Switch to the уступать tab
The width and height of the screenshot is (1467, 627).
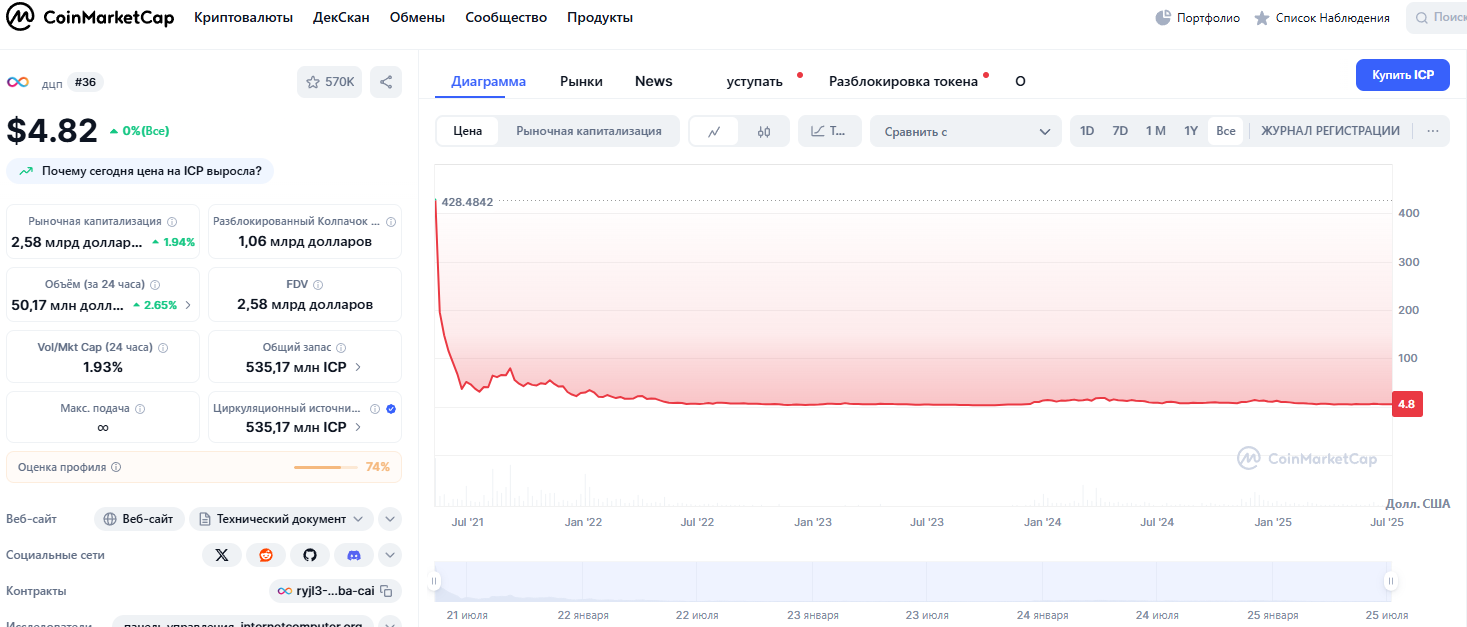pyautogui.click(x=755, y=81)
